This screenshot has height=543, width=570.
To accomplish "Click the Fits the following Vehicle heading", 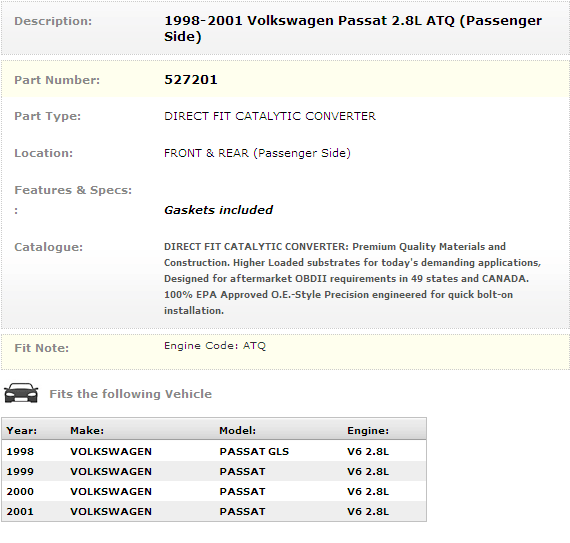I will click(131, 394).
